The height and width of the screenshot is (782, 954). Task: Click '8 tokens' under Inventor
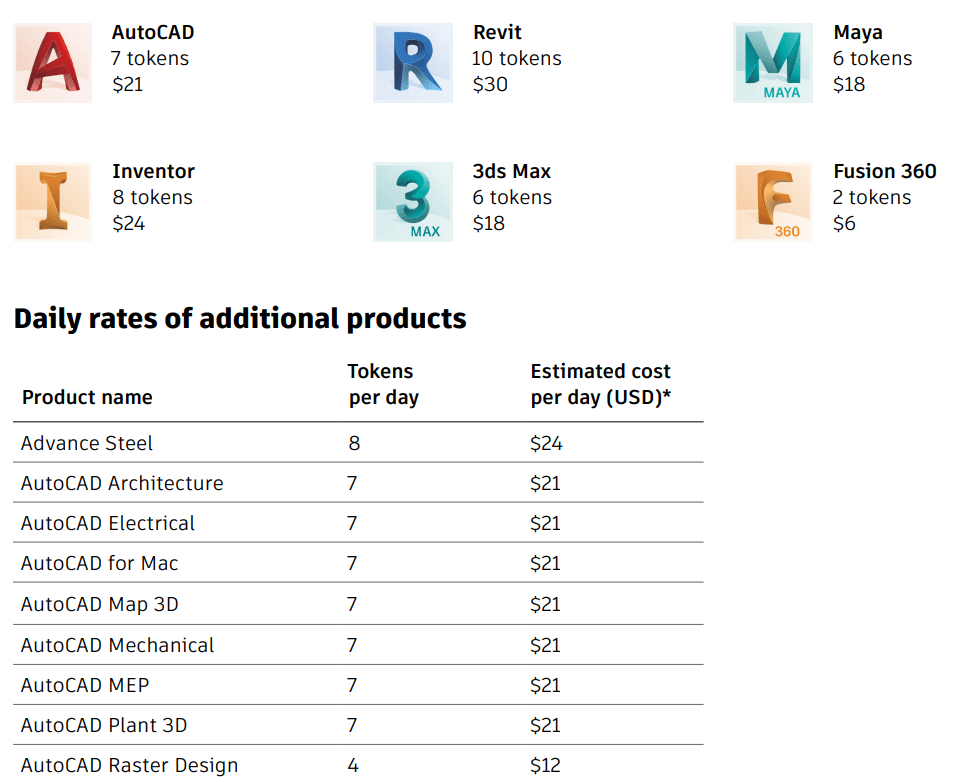[152, 198]
